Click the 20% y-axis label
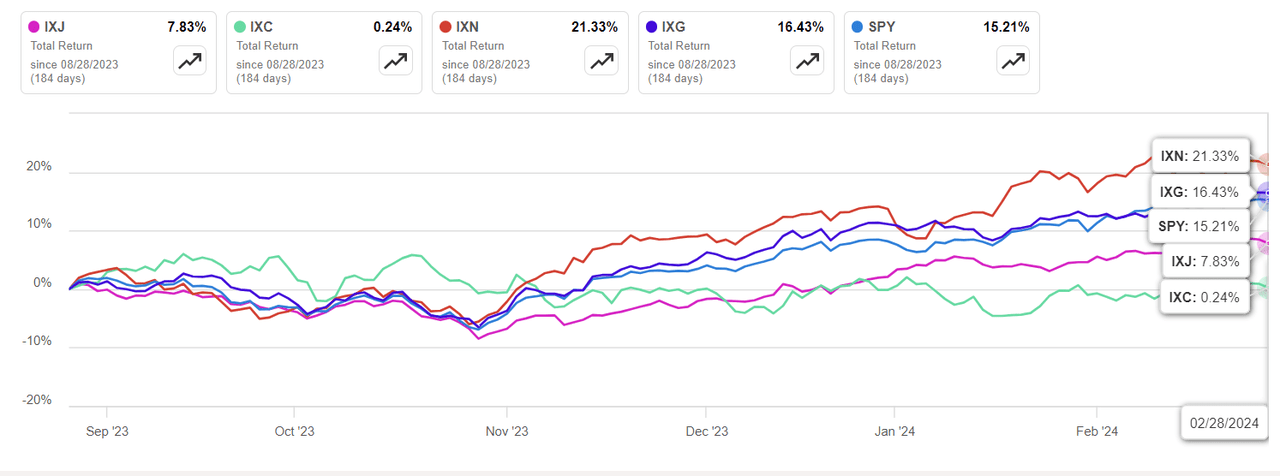The width and height of the screenshot is (1280, 476). tap(40, 167)
